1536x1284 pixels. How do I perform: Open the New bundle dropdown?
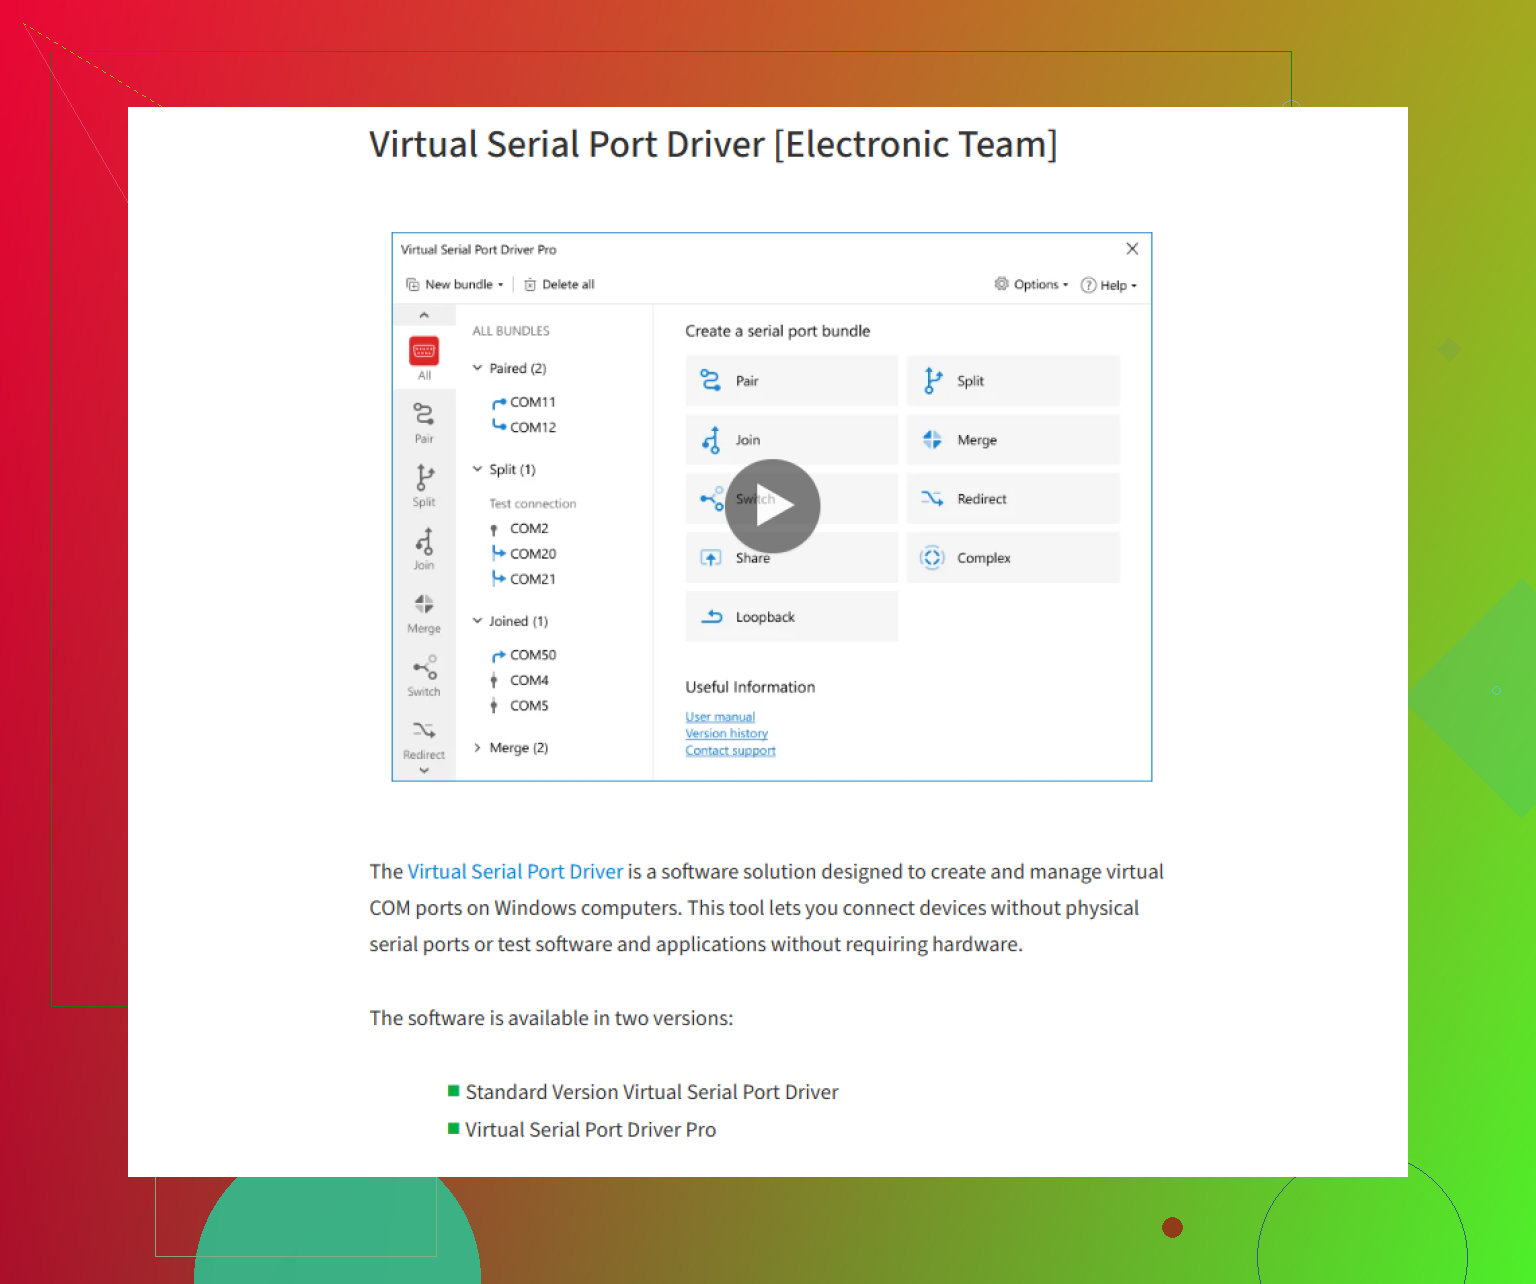454,284
